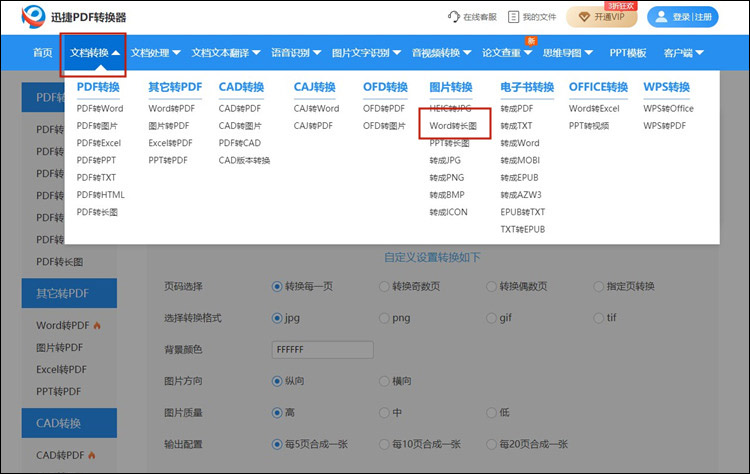Select 横向 image orientation
The image size is (750, 474).
pos(384,381)
